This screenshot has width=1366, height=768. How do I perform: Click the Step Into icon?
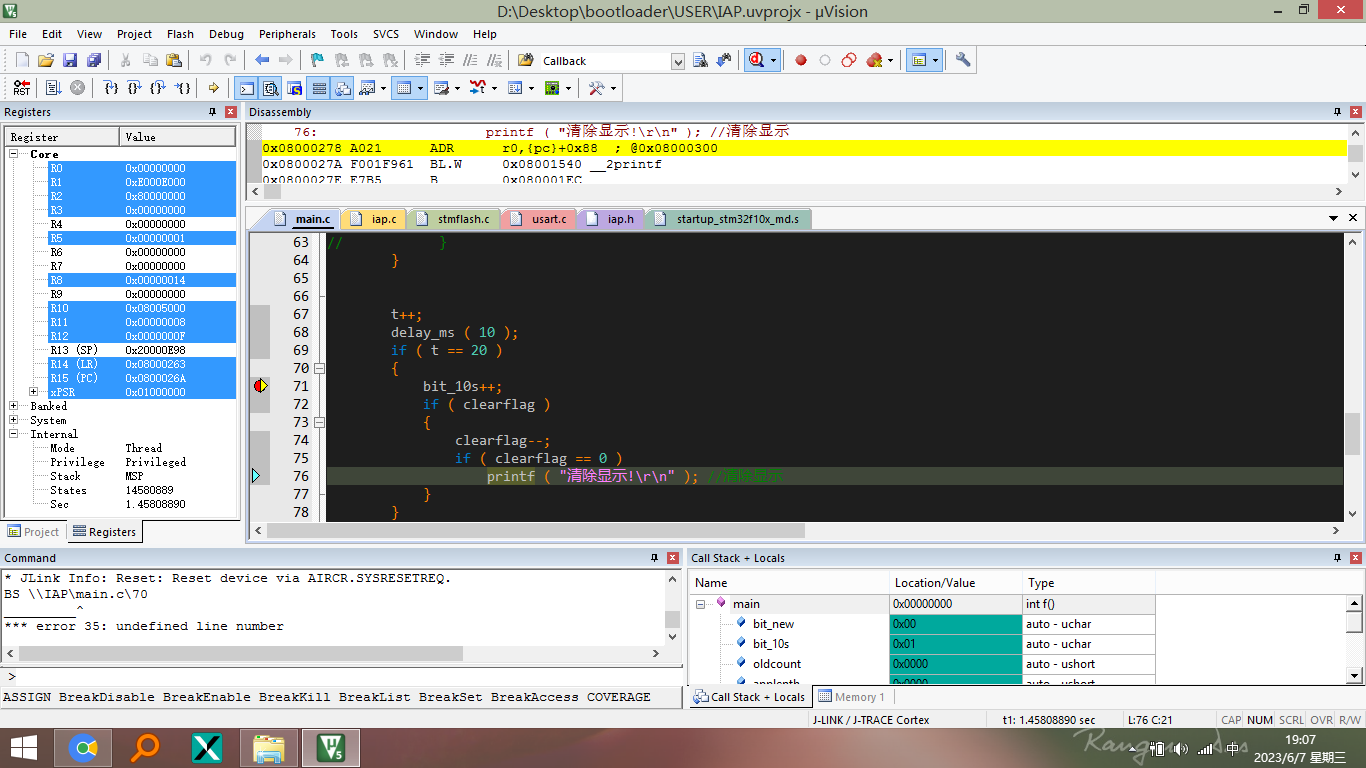tap(111, 88)
